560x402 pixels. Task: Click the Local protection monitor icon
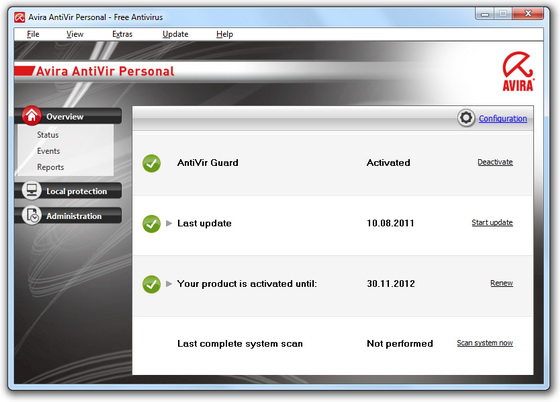(x=31, y=190)
